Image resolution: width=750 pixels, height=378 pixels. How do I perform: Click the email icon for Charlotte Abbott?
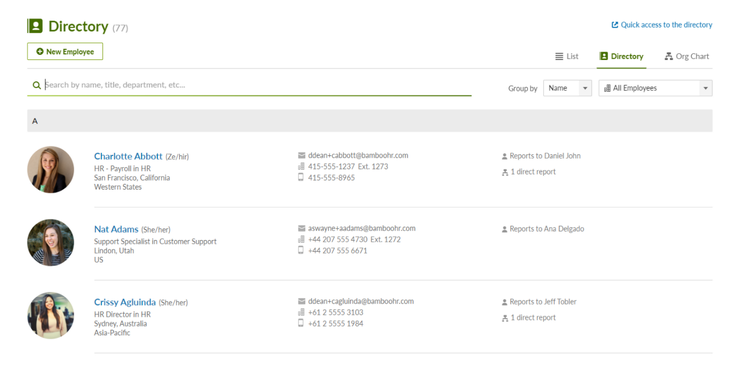pyautogui.click(x=301, y=156)
